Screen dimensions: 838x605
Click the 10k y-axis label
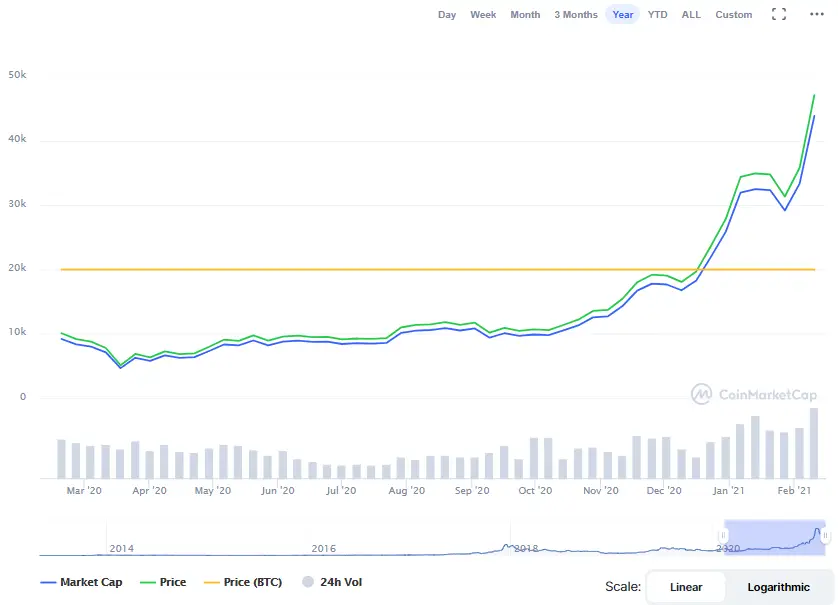17,332
